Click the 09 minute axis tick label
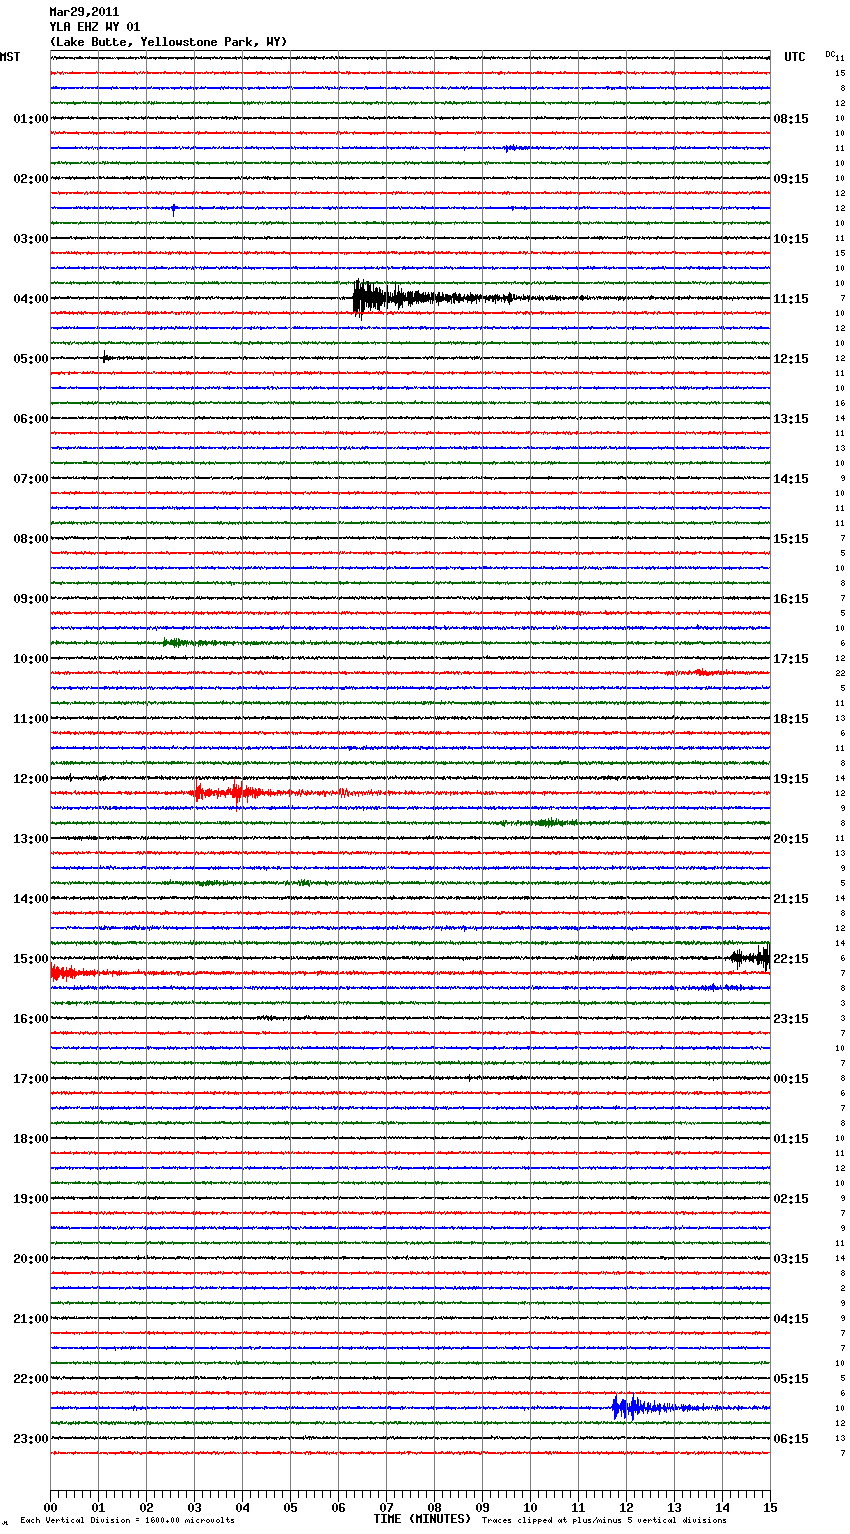This screenshot has width=850, height=1534. (x=482, y=1507)
